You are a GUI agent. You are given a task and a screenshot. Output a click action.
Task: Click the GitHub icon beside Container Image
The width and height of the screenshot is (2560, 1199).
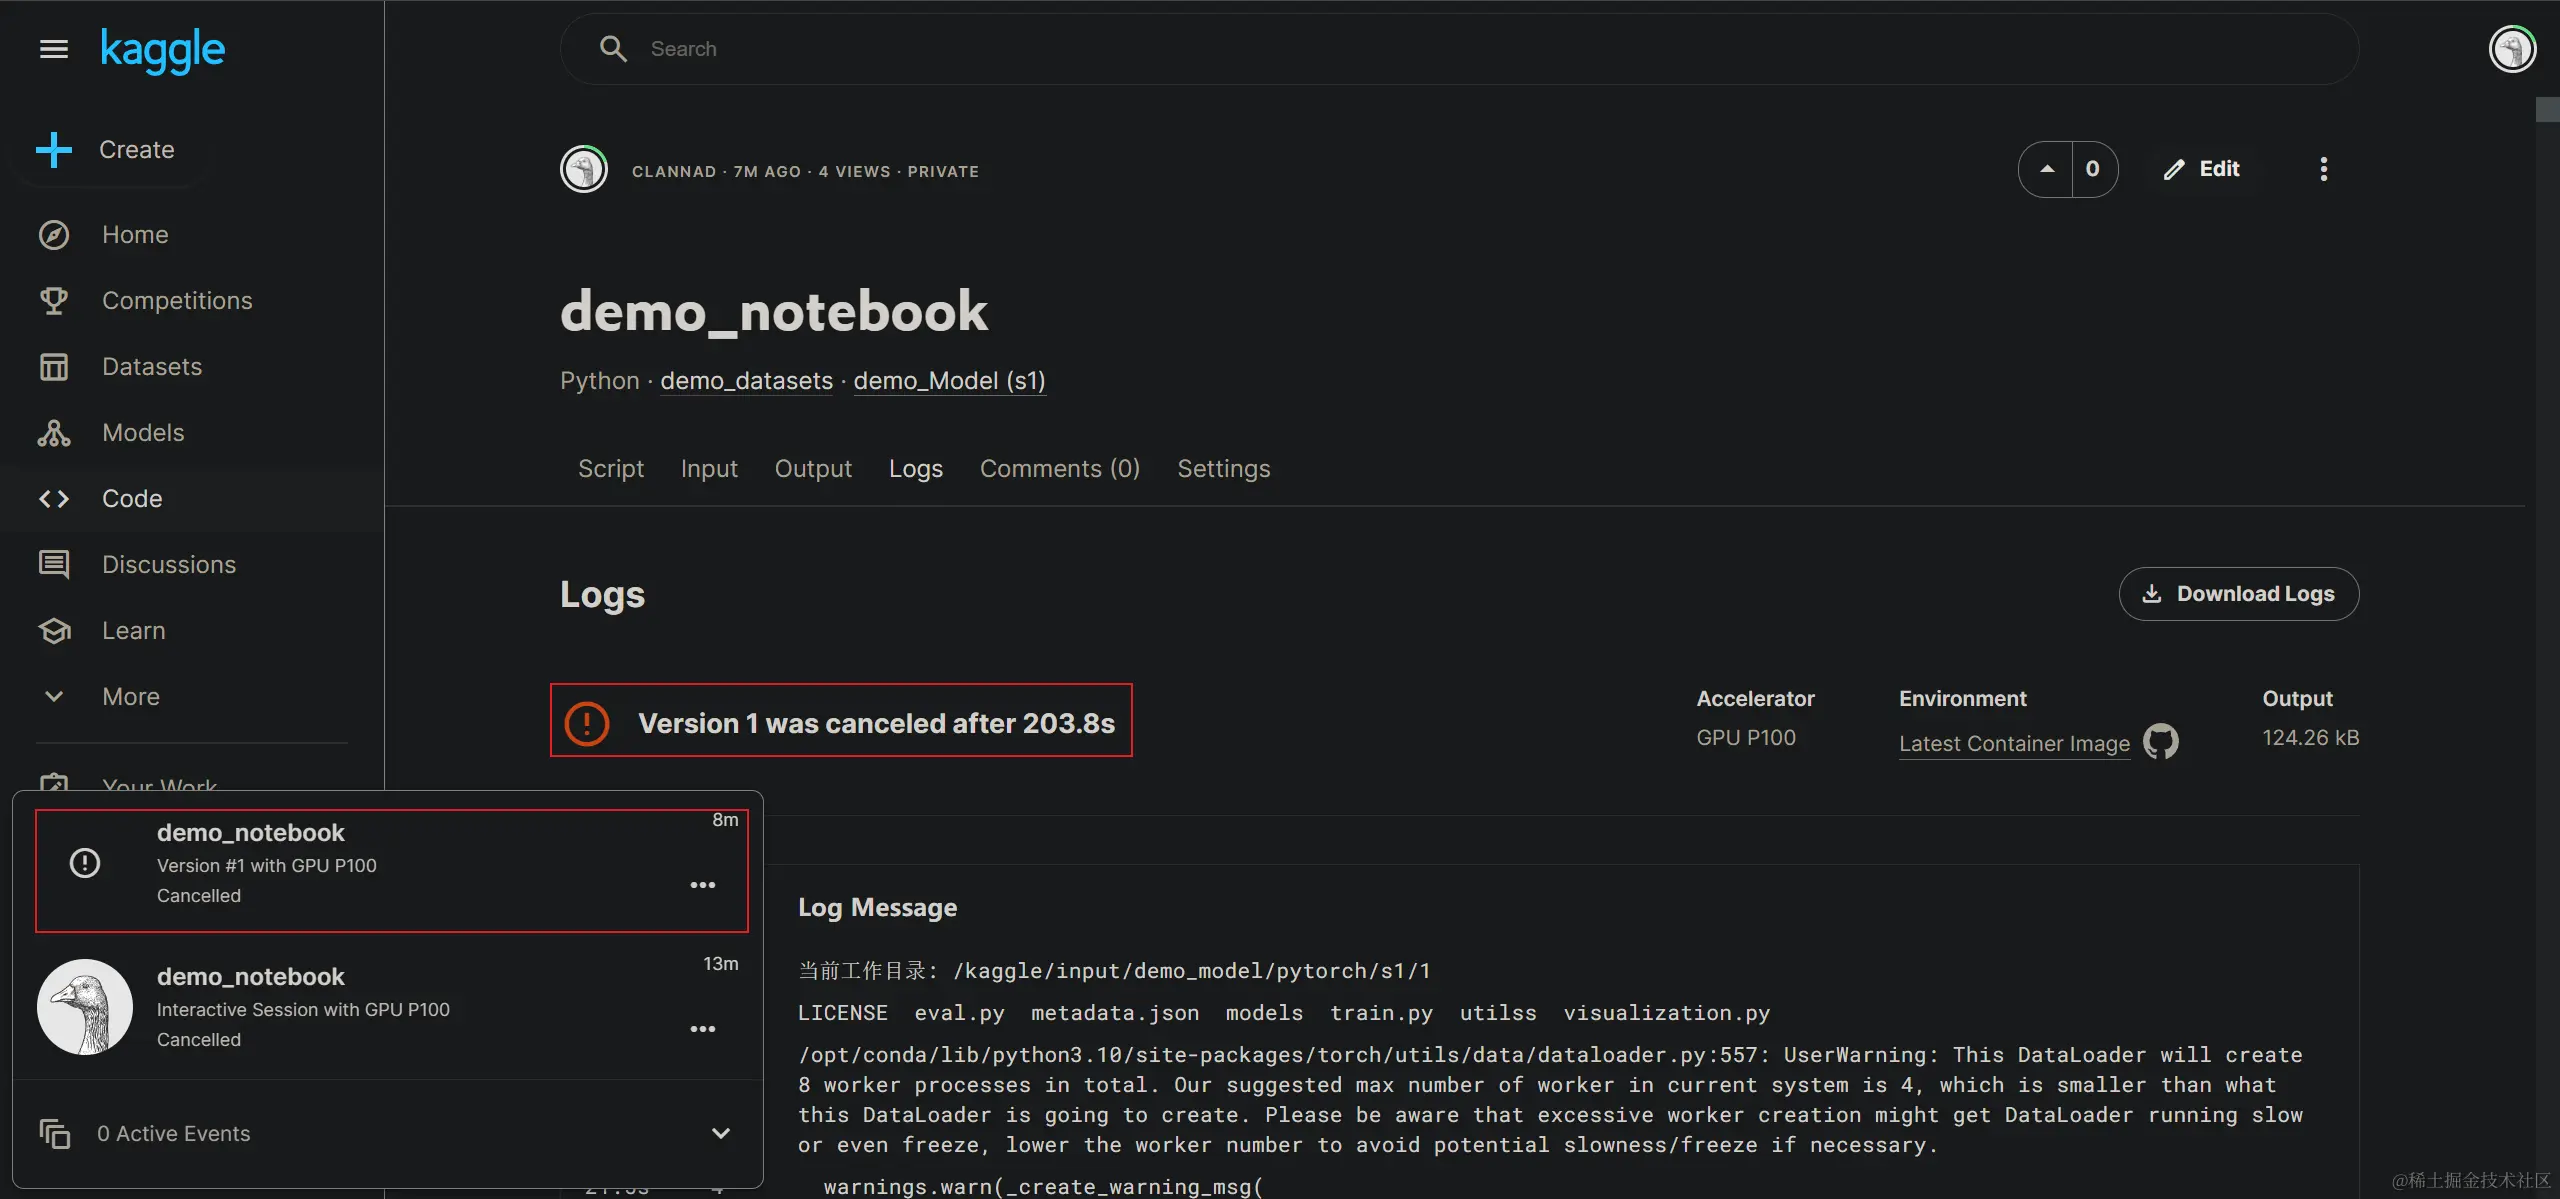(2161, 742)
